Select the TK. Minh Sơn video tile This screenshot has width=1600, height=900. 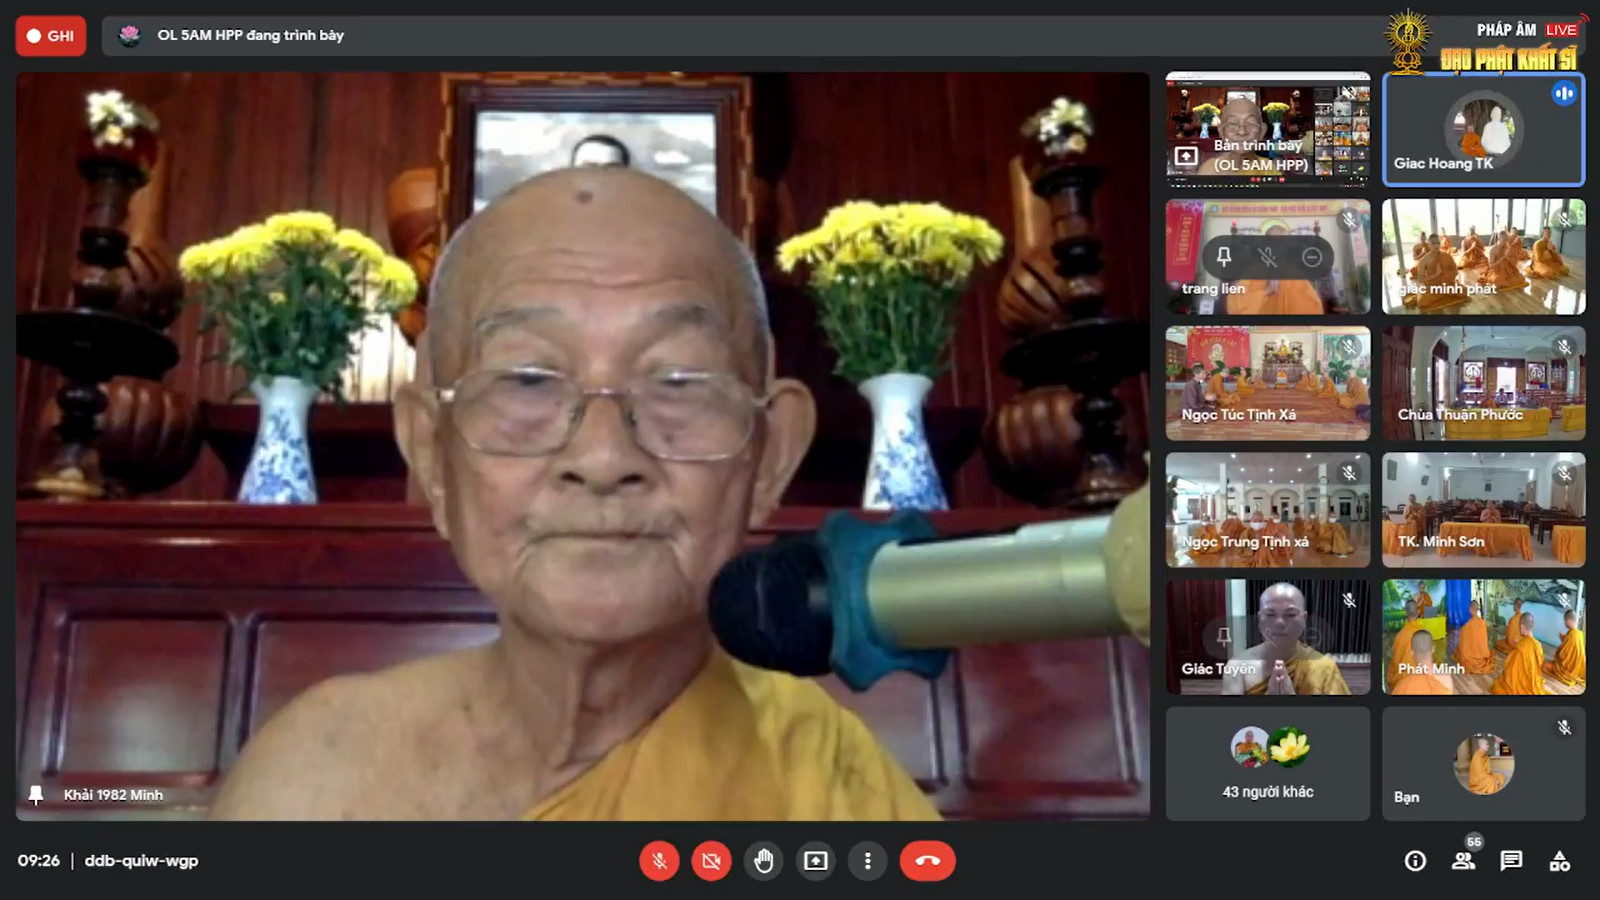pyautogui.click(x=1483, y=510)
